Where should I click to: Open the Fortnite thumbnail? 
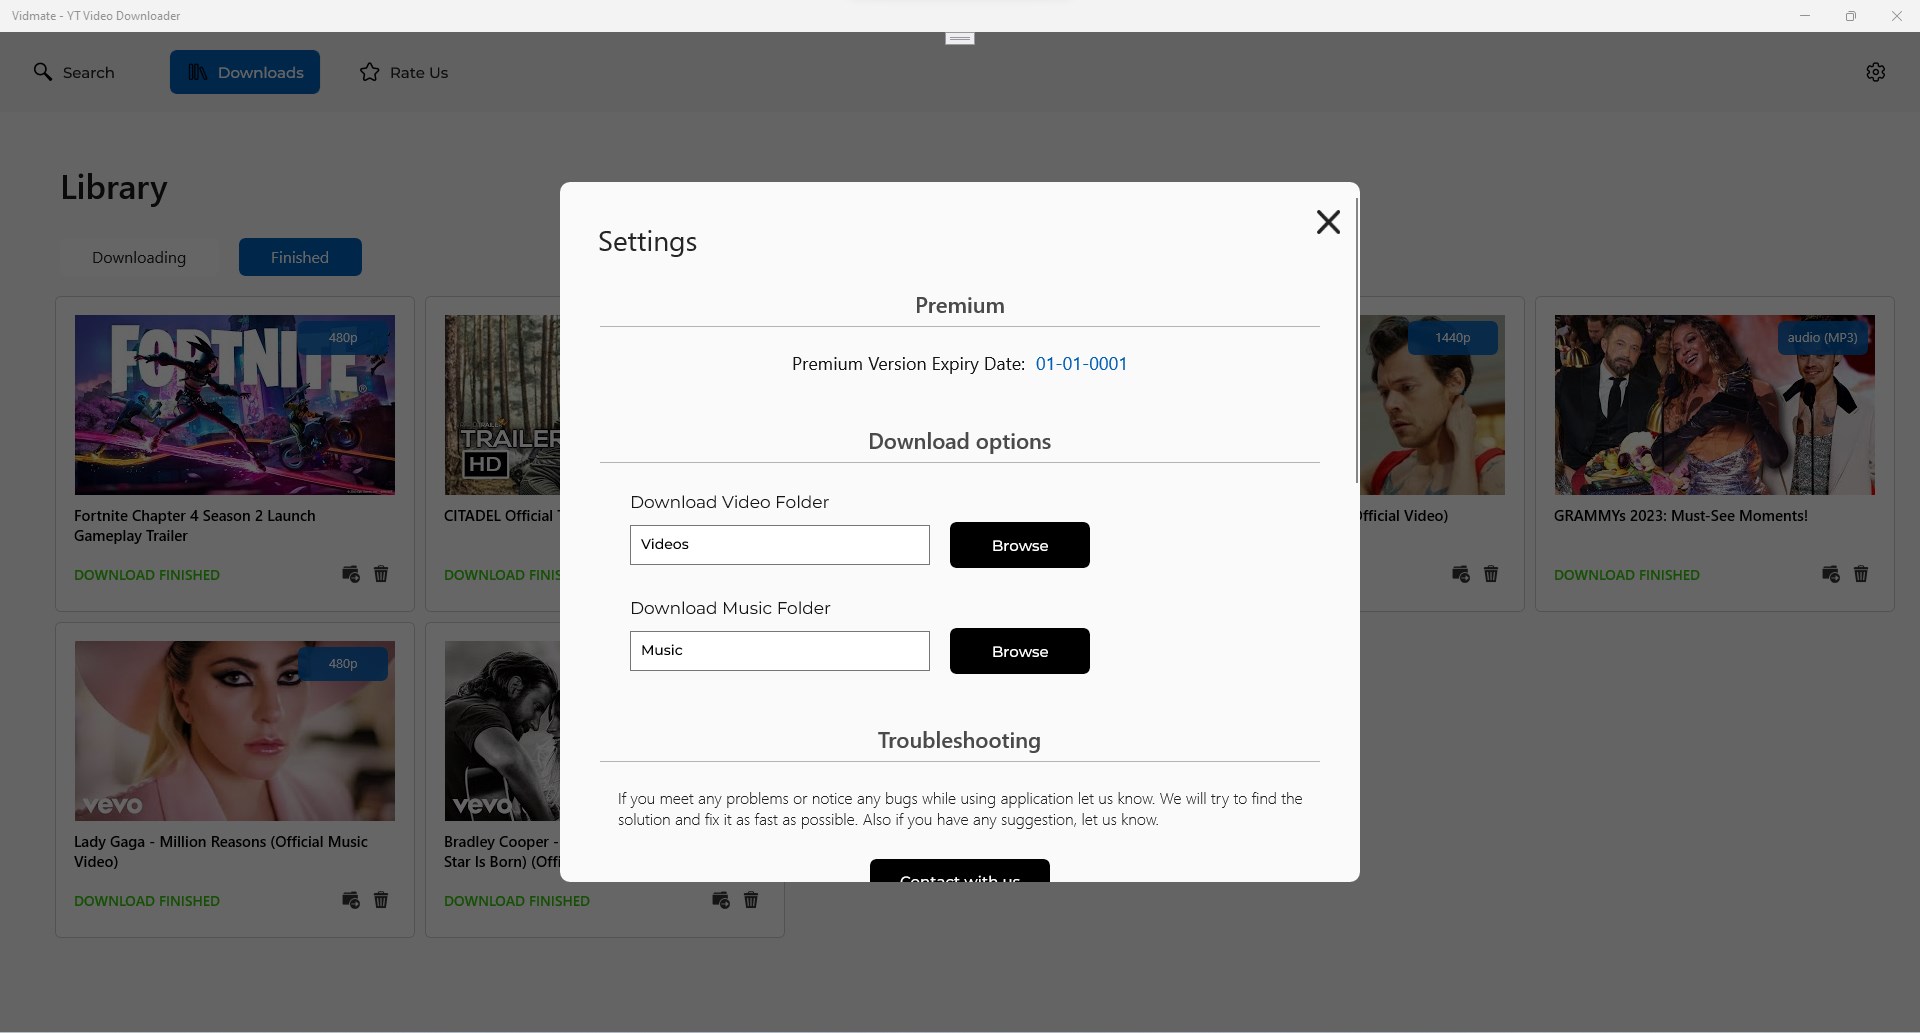235,405
